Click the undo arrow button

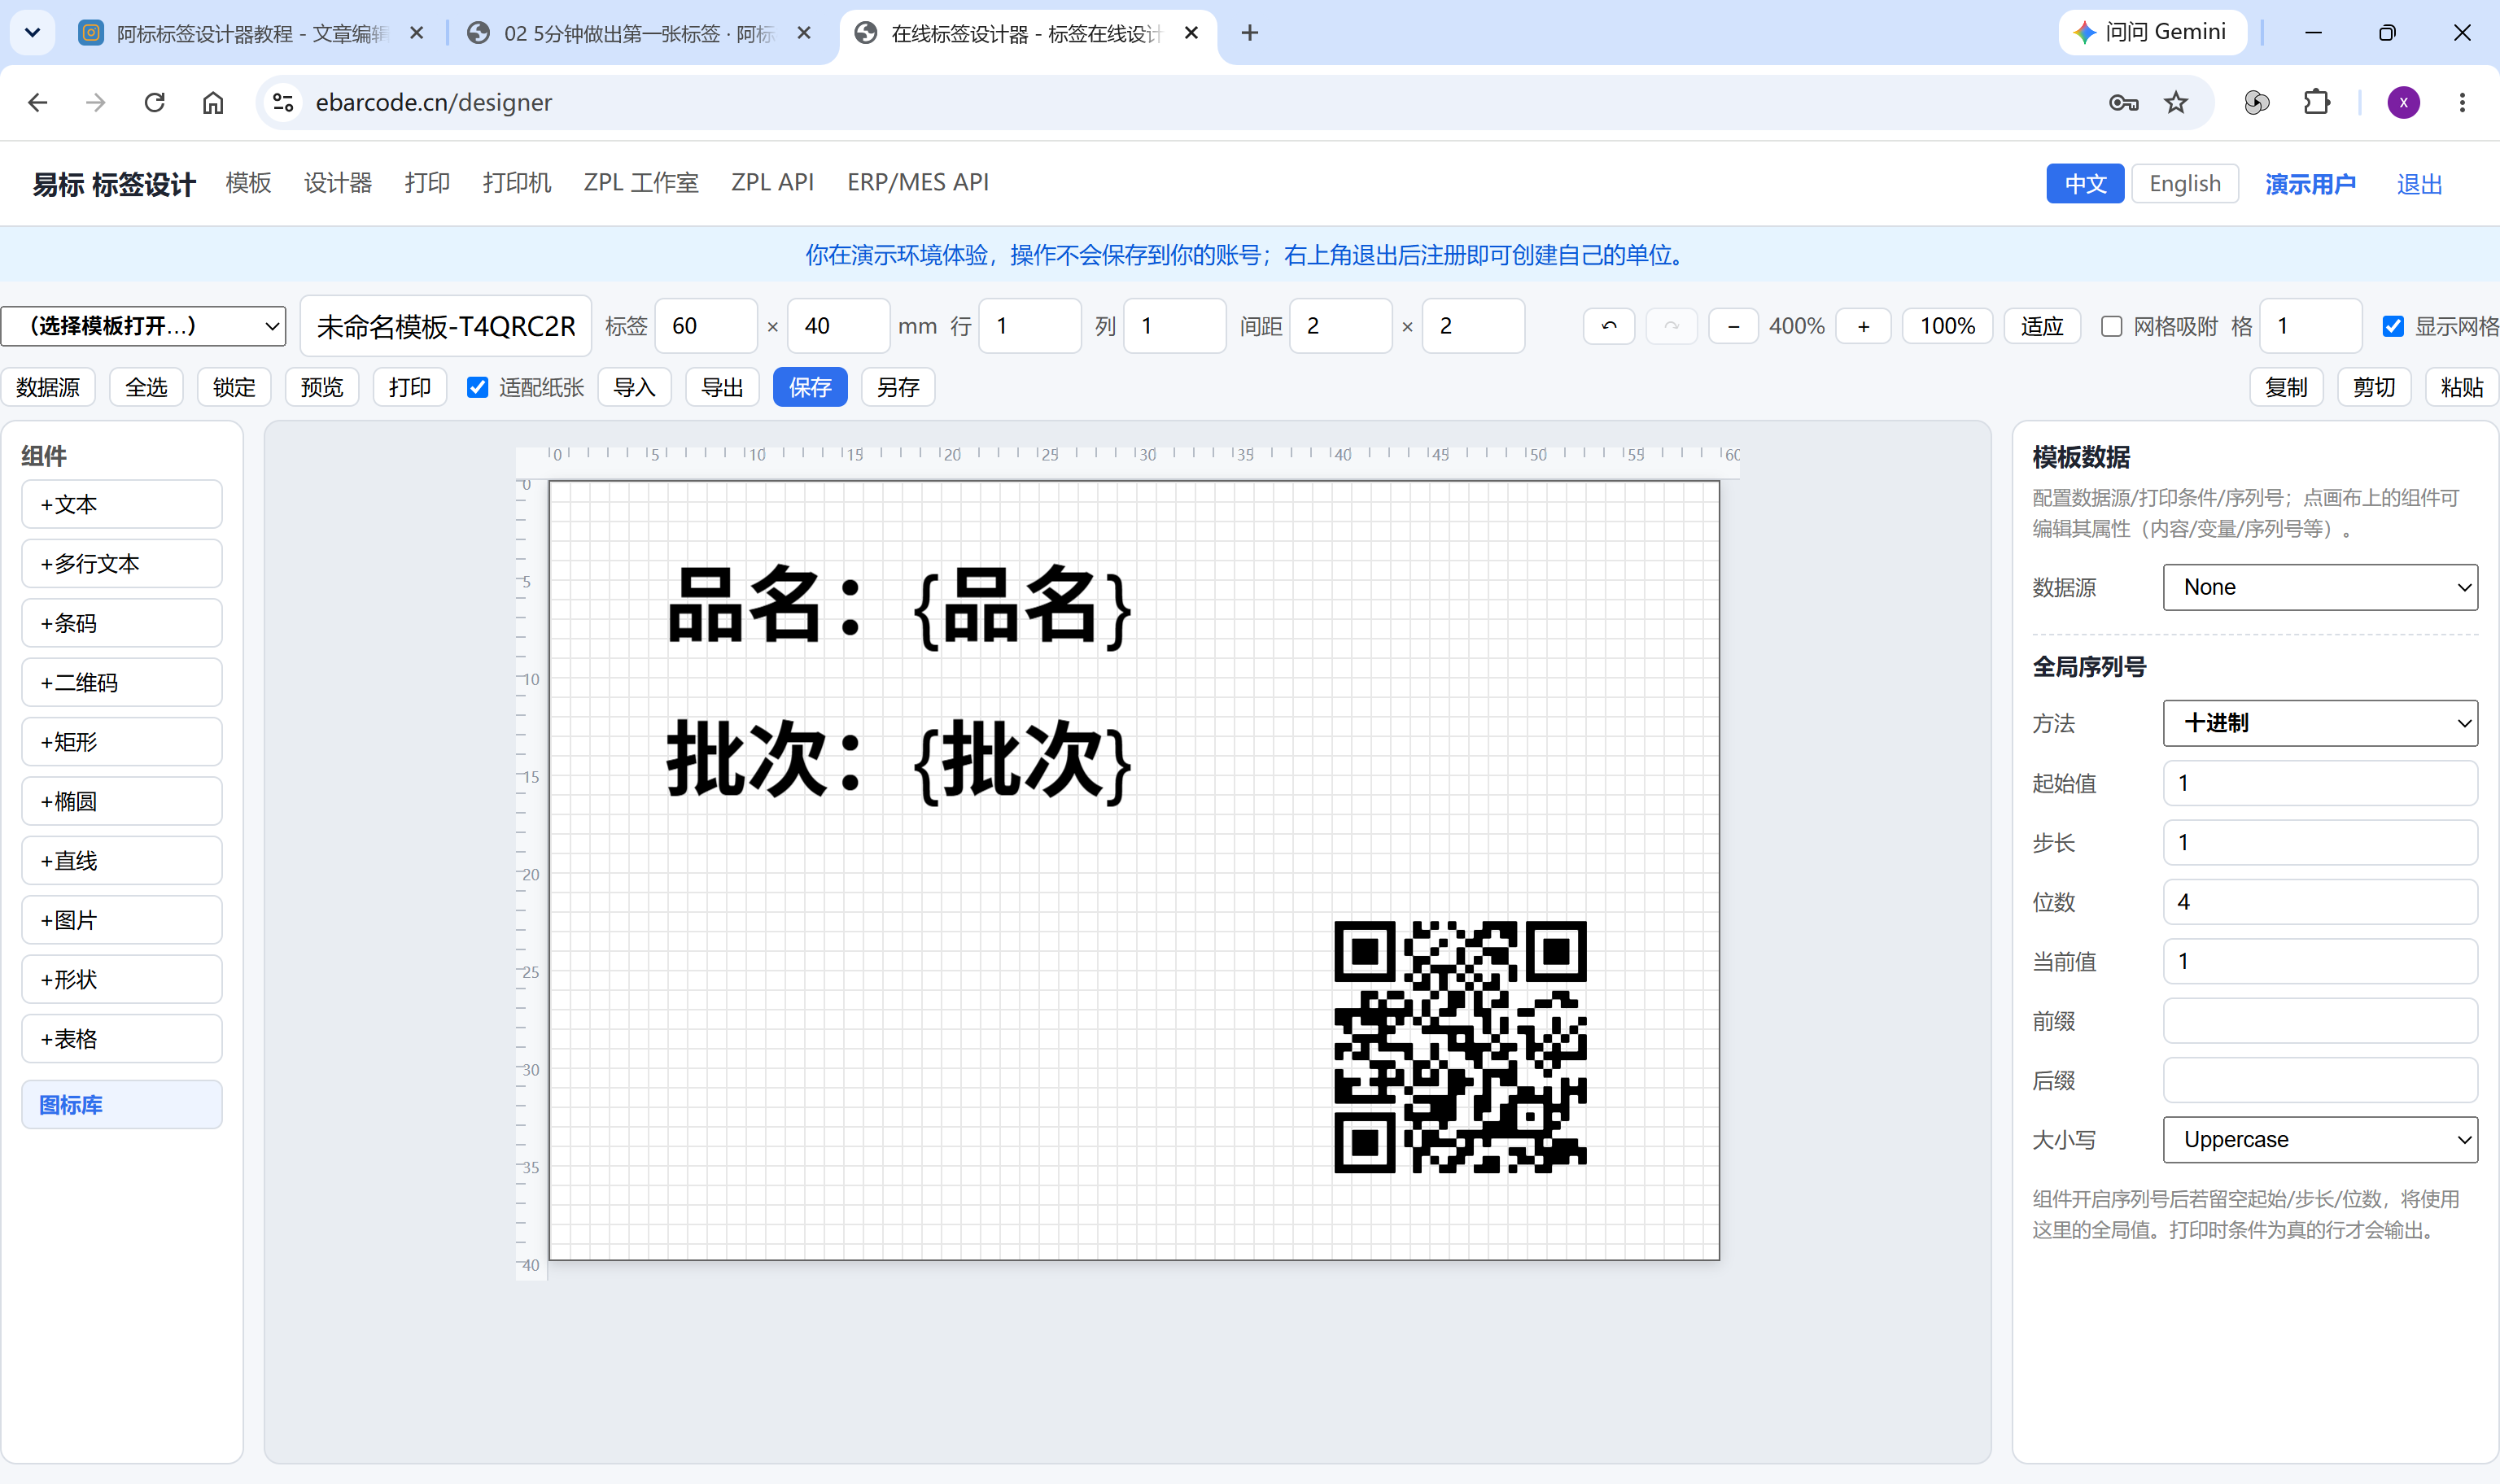pyautogui.click(x=1608, y=326)
